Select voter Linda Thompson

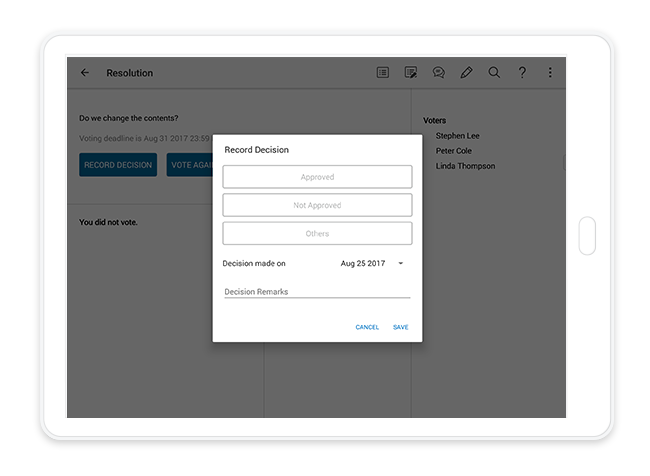pyautogui.click(x=465, y=166)
